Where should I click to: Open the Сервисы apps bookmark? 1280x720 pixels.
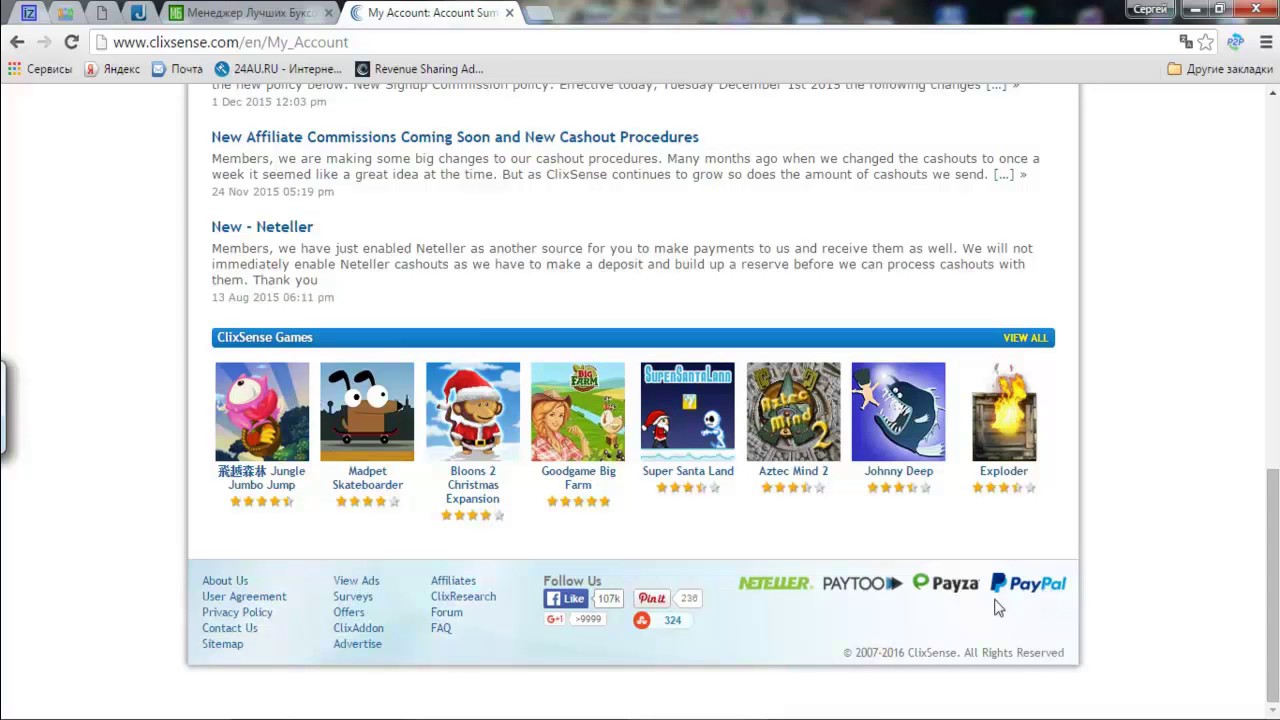(x=40, y=69)
